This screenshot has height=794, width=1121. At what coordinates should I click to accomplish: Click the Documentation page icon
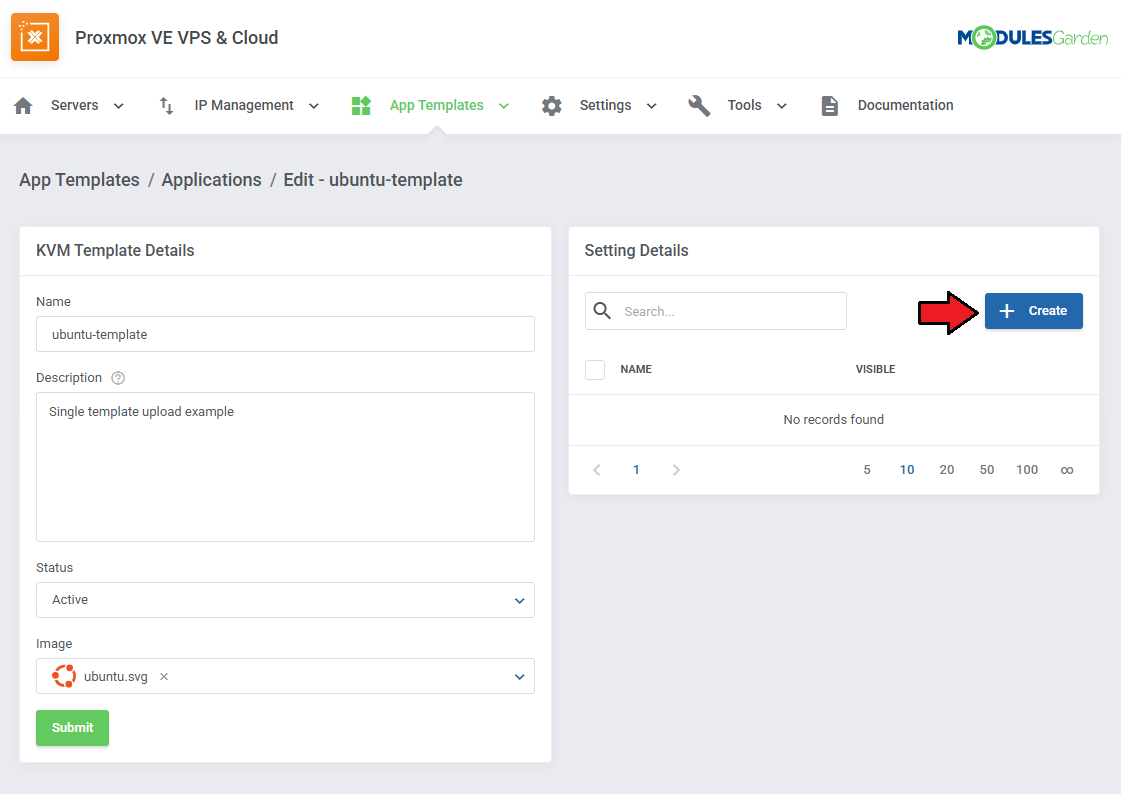point(829,106)
